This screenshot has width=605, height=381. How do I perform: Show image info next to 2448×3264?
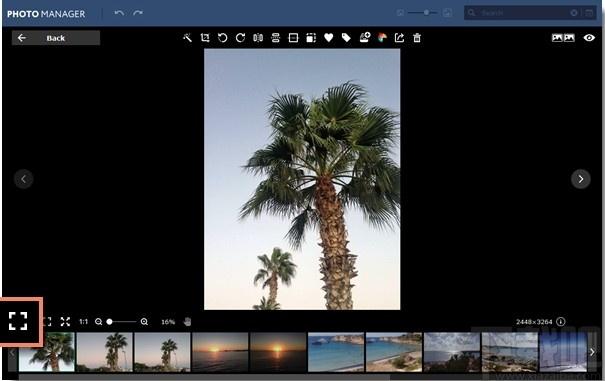[x=561, y=322]
